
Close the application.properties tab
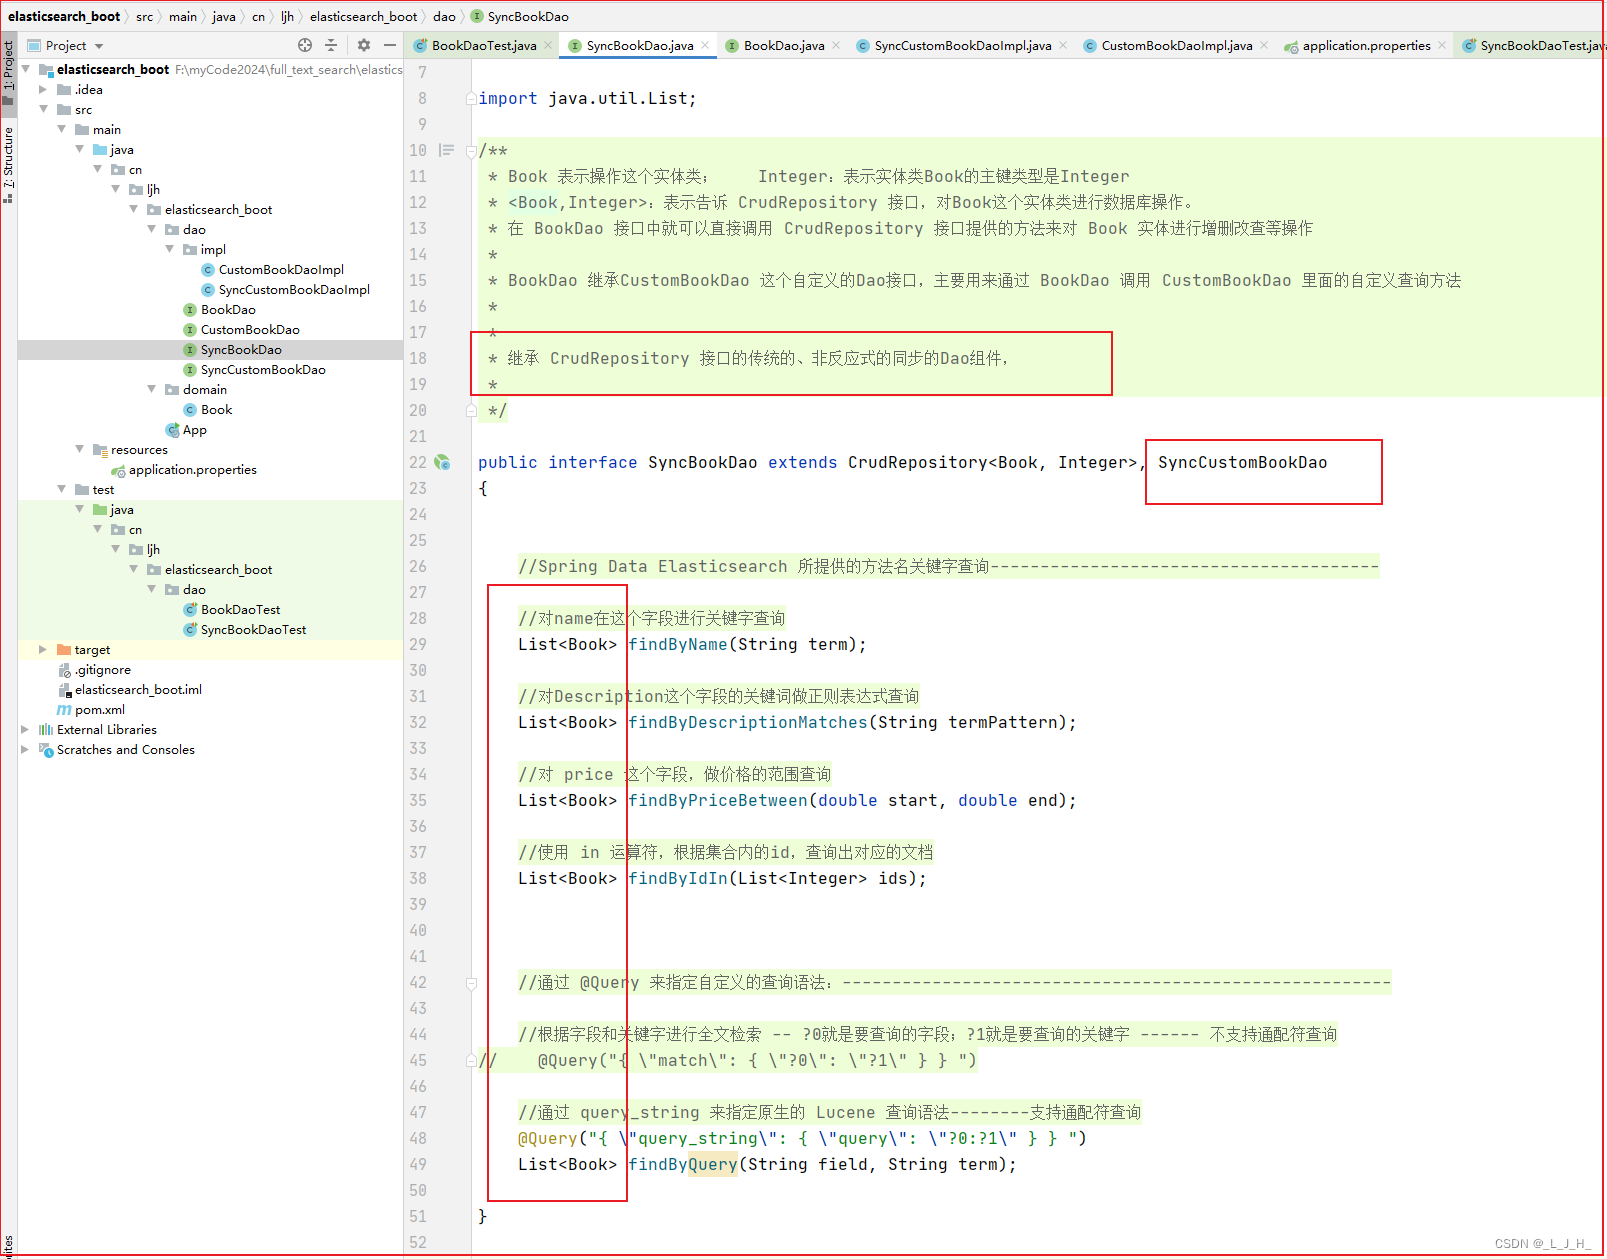[x=1442, y=45]
